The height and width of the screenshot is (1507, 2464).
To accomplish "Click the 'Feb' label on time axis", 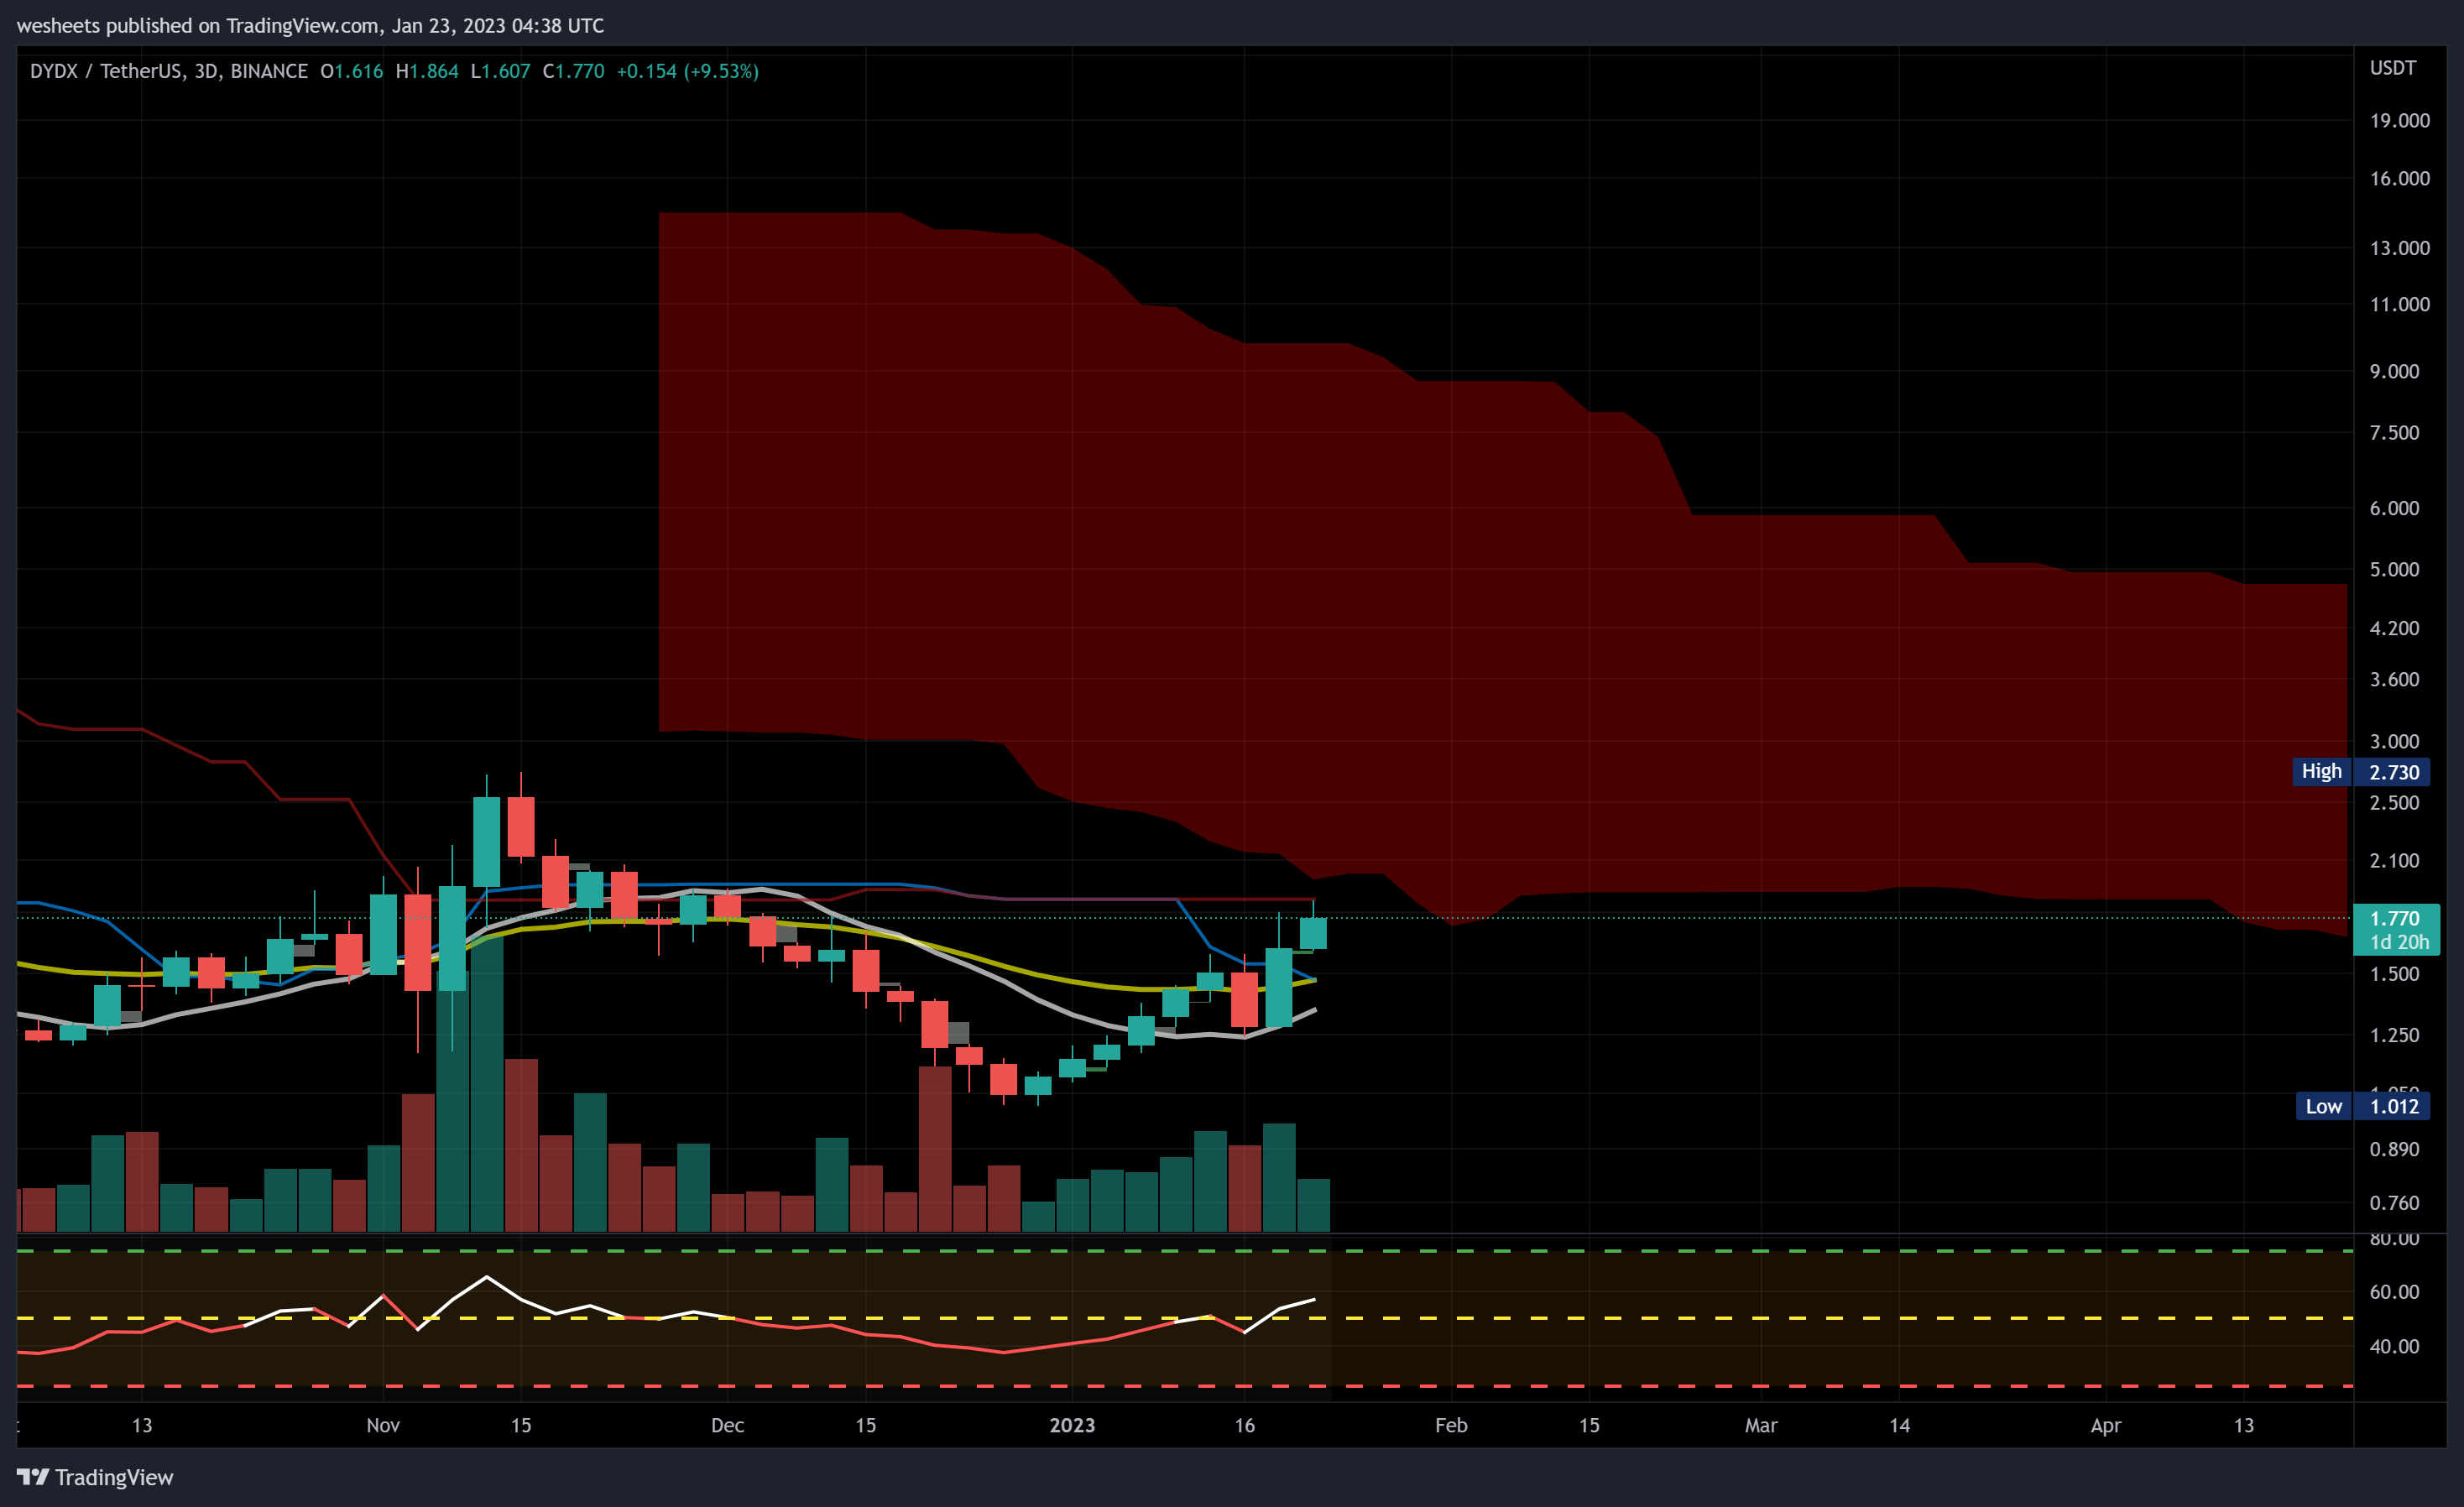I will pos(1451,1425).
